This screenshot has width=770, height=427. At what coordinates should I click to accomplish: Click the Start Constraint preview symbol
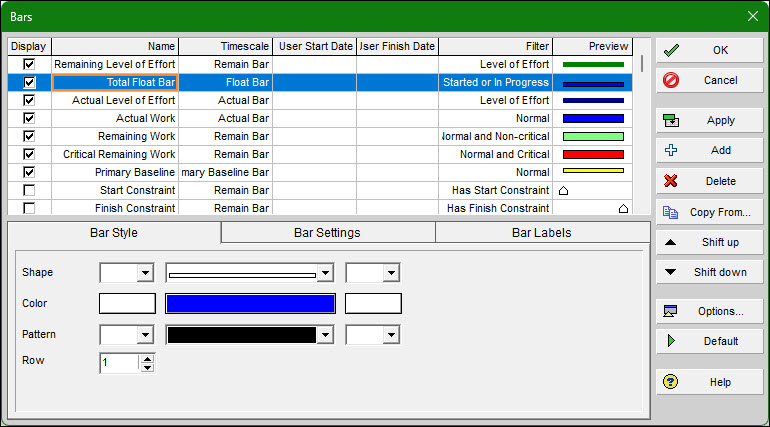(x=564, y=190)
